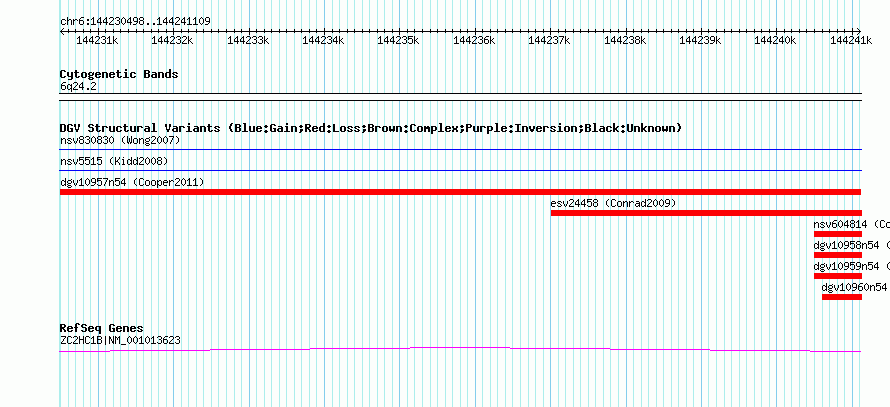This screenshot has height=407, width=890.
Task: Open variant dgv10960n54 label
Action: tap(854, 287)
